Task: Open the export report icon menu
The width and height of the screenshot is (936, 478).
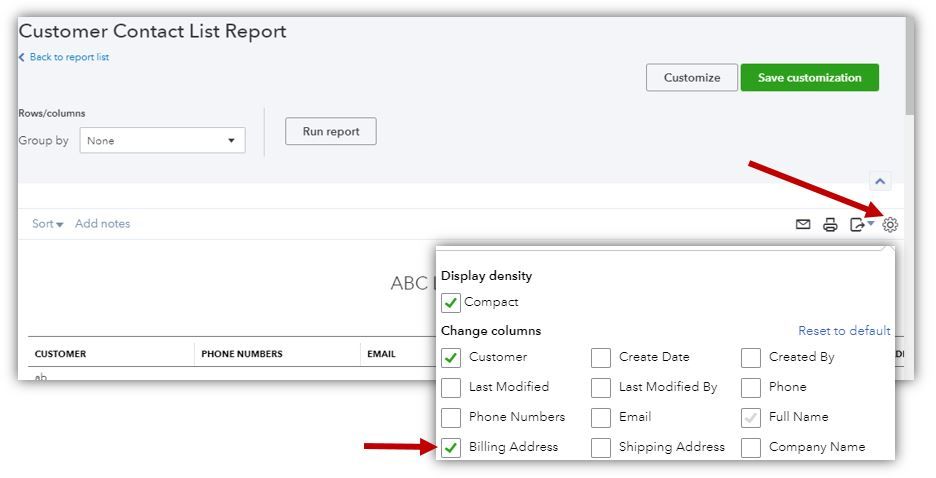Action: click(x=860, y=225)
